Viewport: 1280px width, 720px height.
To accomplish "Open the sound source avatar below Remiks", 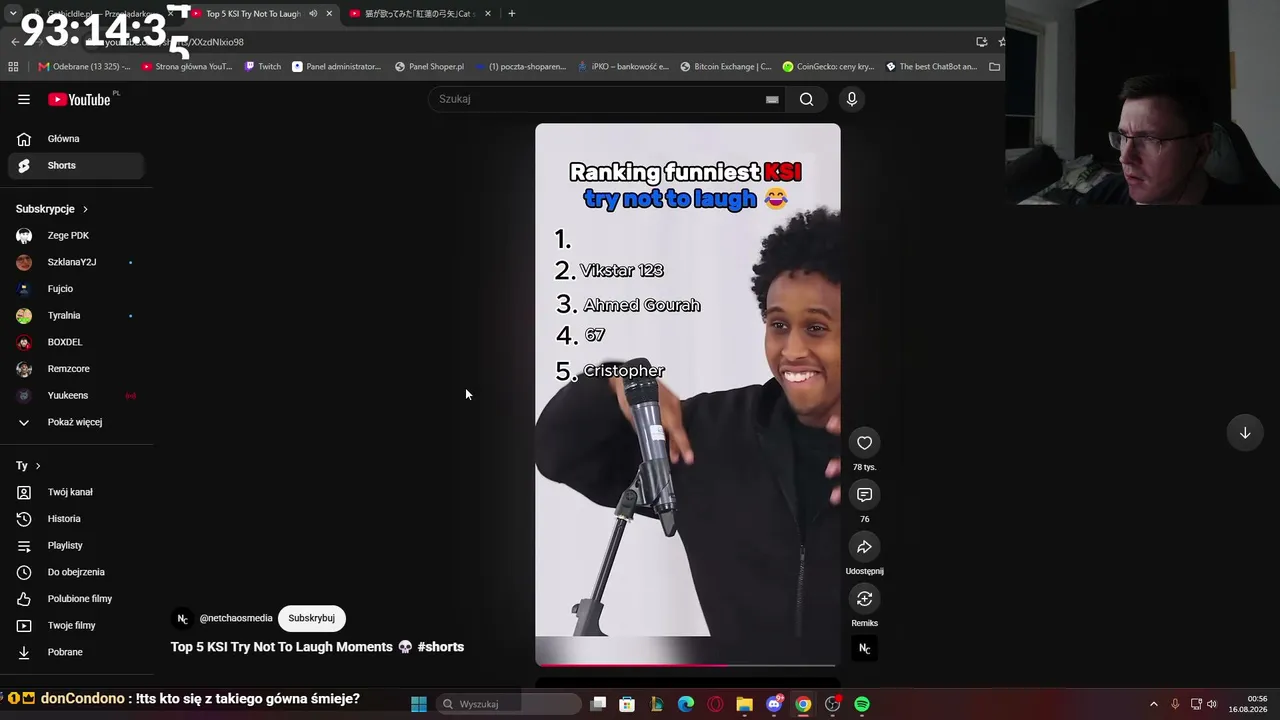I will tap(864, 648).
